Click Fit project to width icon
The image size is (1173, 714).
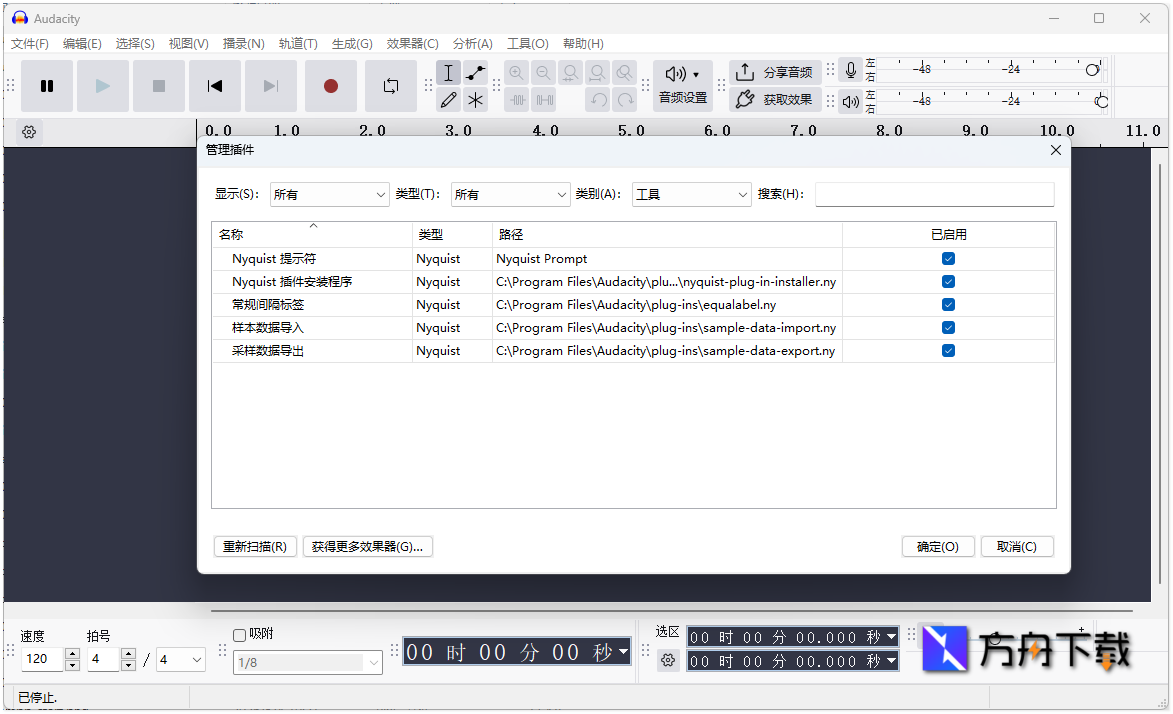tap(598, 73)
